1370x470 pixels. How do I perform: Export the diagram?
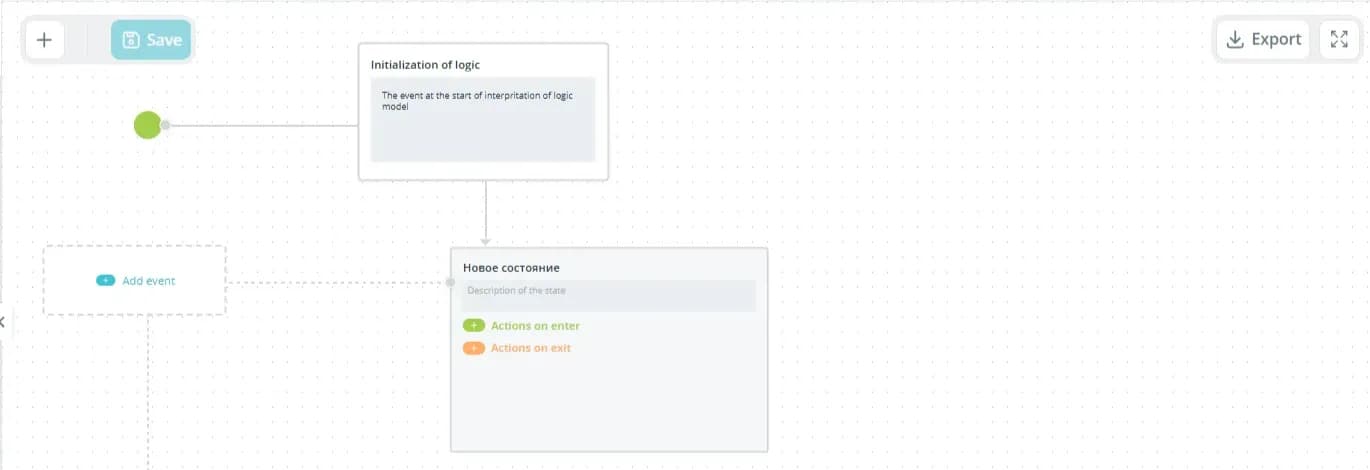pyautogui.click(x=1264, y=40)
